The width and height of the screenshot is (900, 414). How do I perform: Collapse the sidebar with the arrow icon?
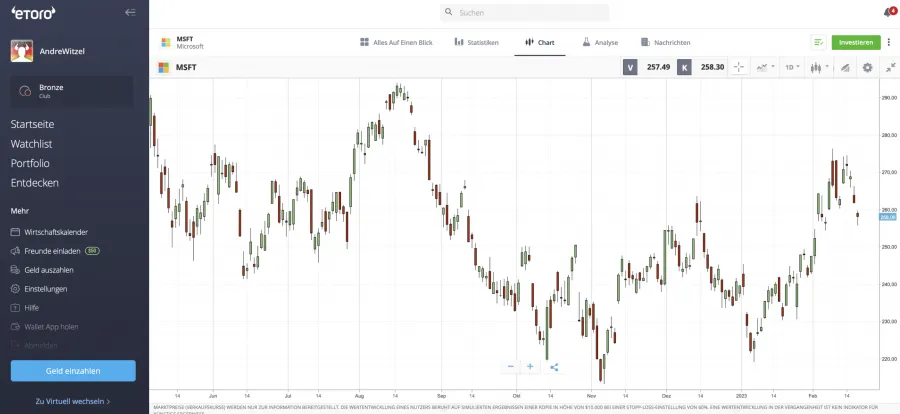130,13
